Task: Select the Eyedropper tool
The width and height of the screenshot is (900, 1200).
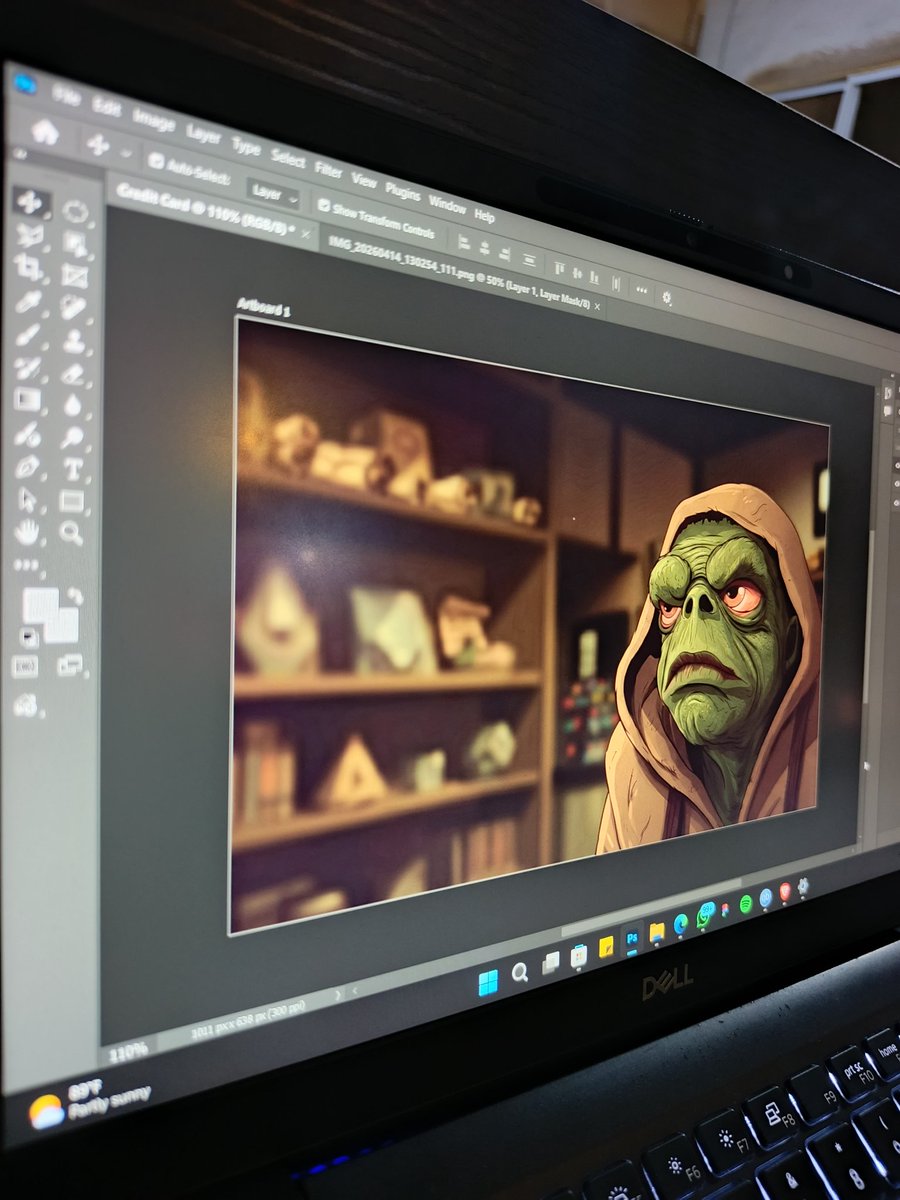Action: click(x=30, y=301)
